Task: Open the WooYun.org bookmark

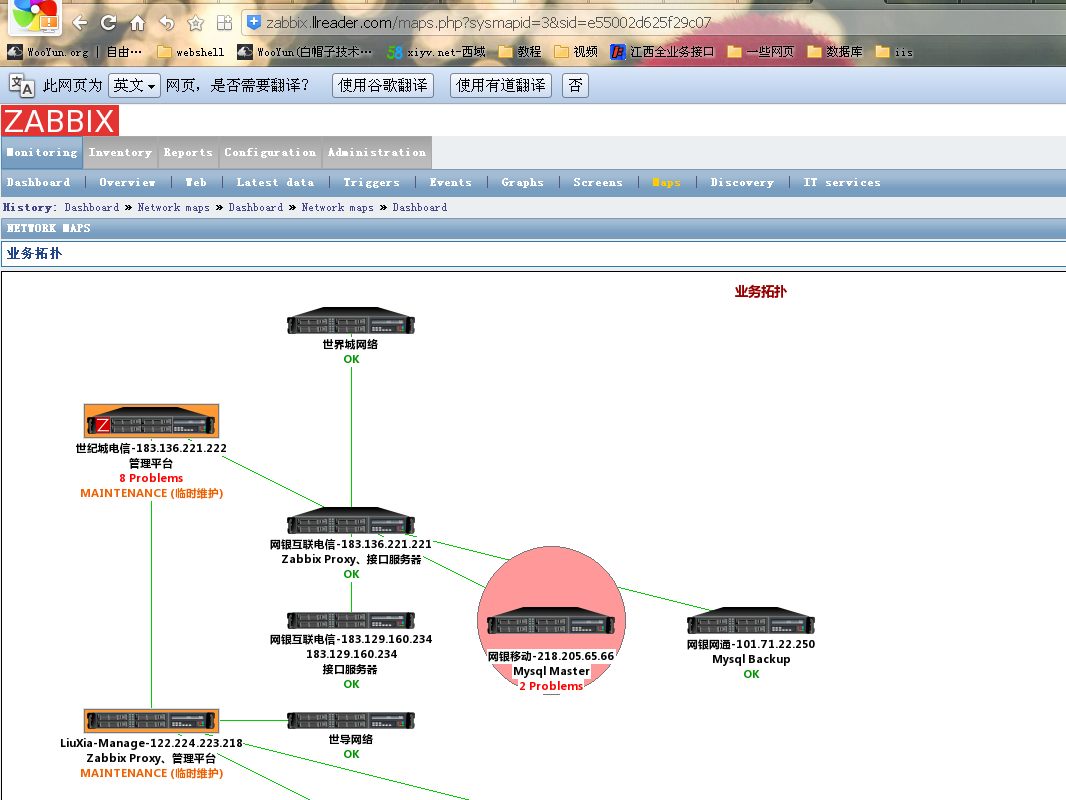Action: tap(48, 52)
